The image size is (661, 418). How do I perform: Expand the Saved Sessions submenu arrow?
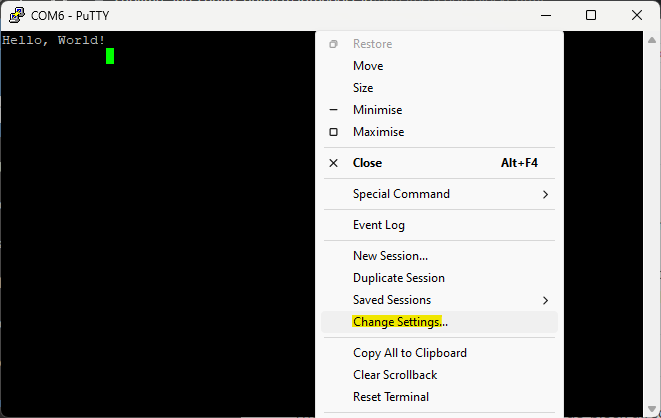[545, 300]
